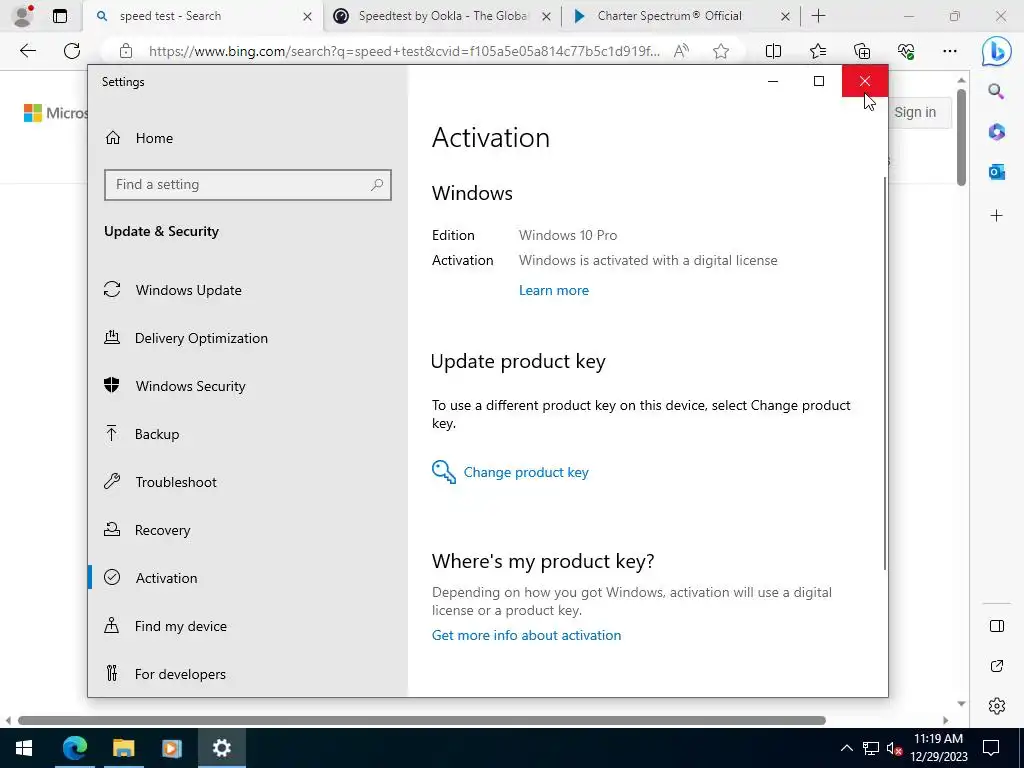This screenshot has height=768, width=1024.
Task: Click the Edge page vertical scrollbar
Action: 961,137
